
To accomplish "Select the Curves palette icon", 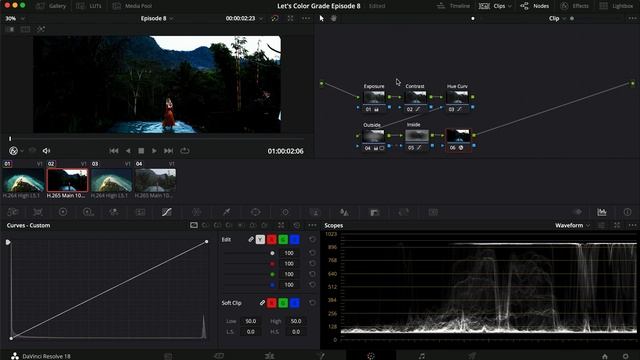I will coord(167,212).
